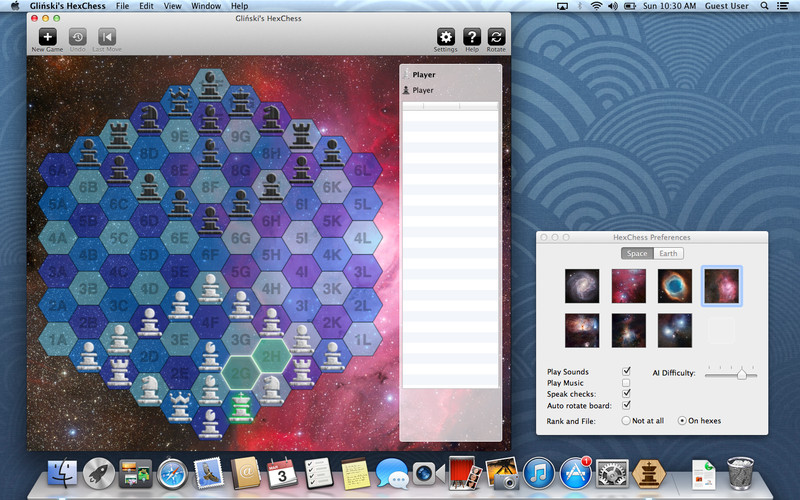Click the 6G hex in board center

pyautogui.click(x=240, y=238)
